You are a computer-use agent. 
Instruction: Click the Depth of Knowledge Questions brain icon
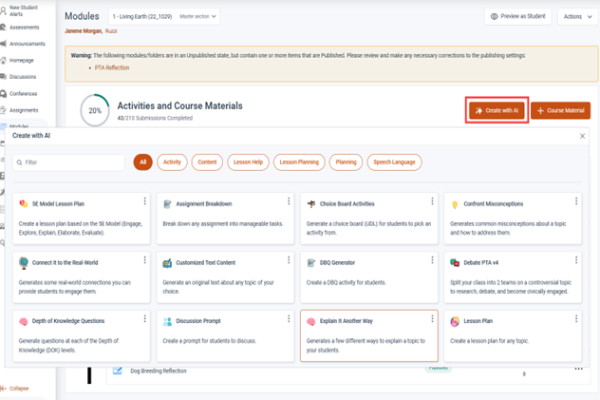23,322
